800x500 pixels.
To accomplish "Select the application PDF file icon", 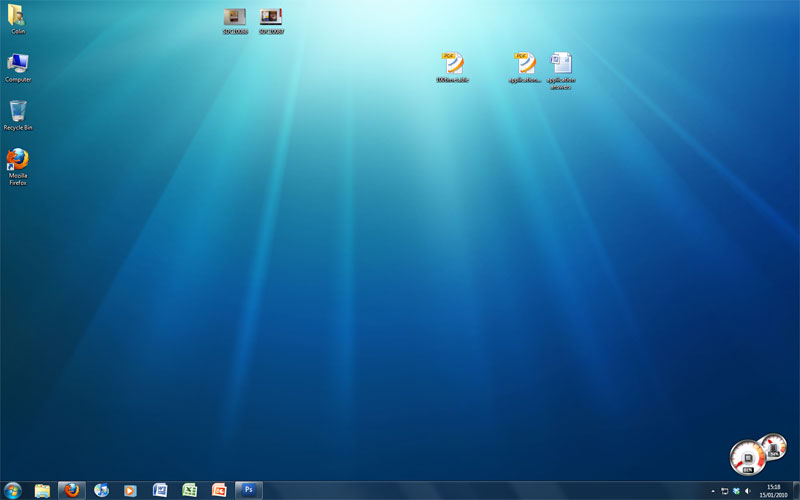I will coord(524,67).
